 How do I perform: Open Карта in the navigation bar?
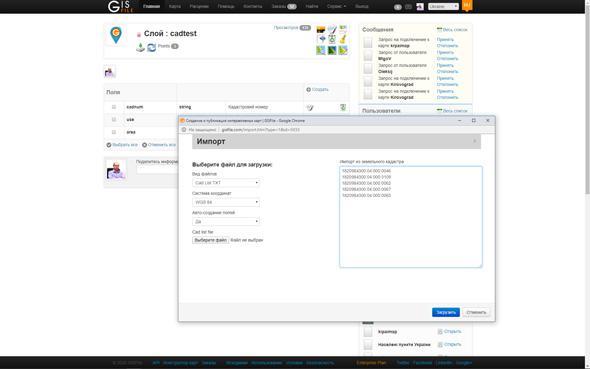point(175,6)
